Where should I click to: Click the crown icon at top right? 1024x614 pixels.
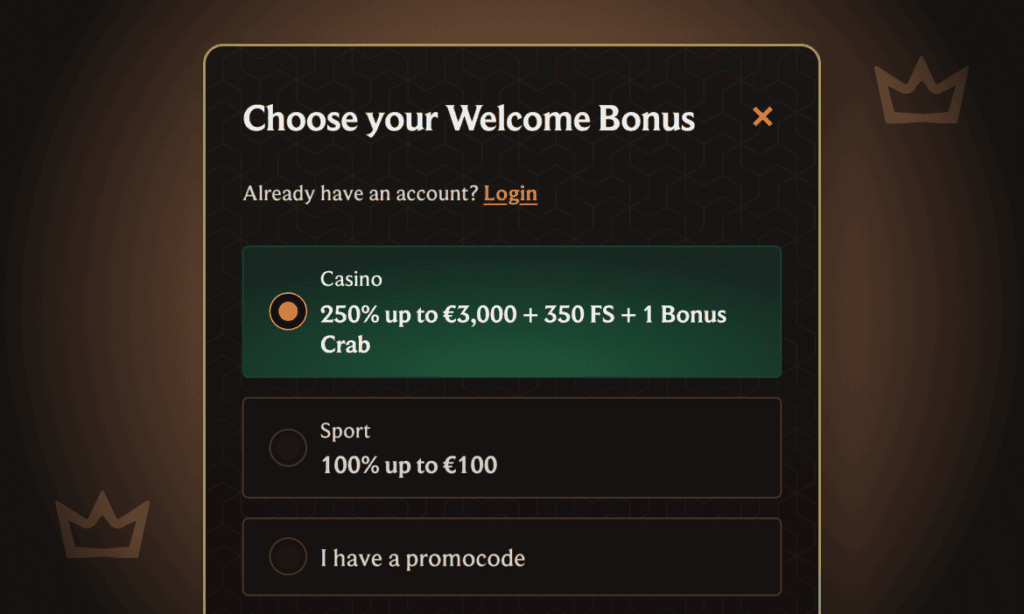pyautogui.click(x=920, y=90)
